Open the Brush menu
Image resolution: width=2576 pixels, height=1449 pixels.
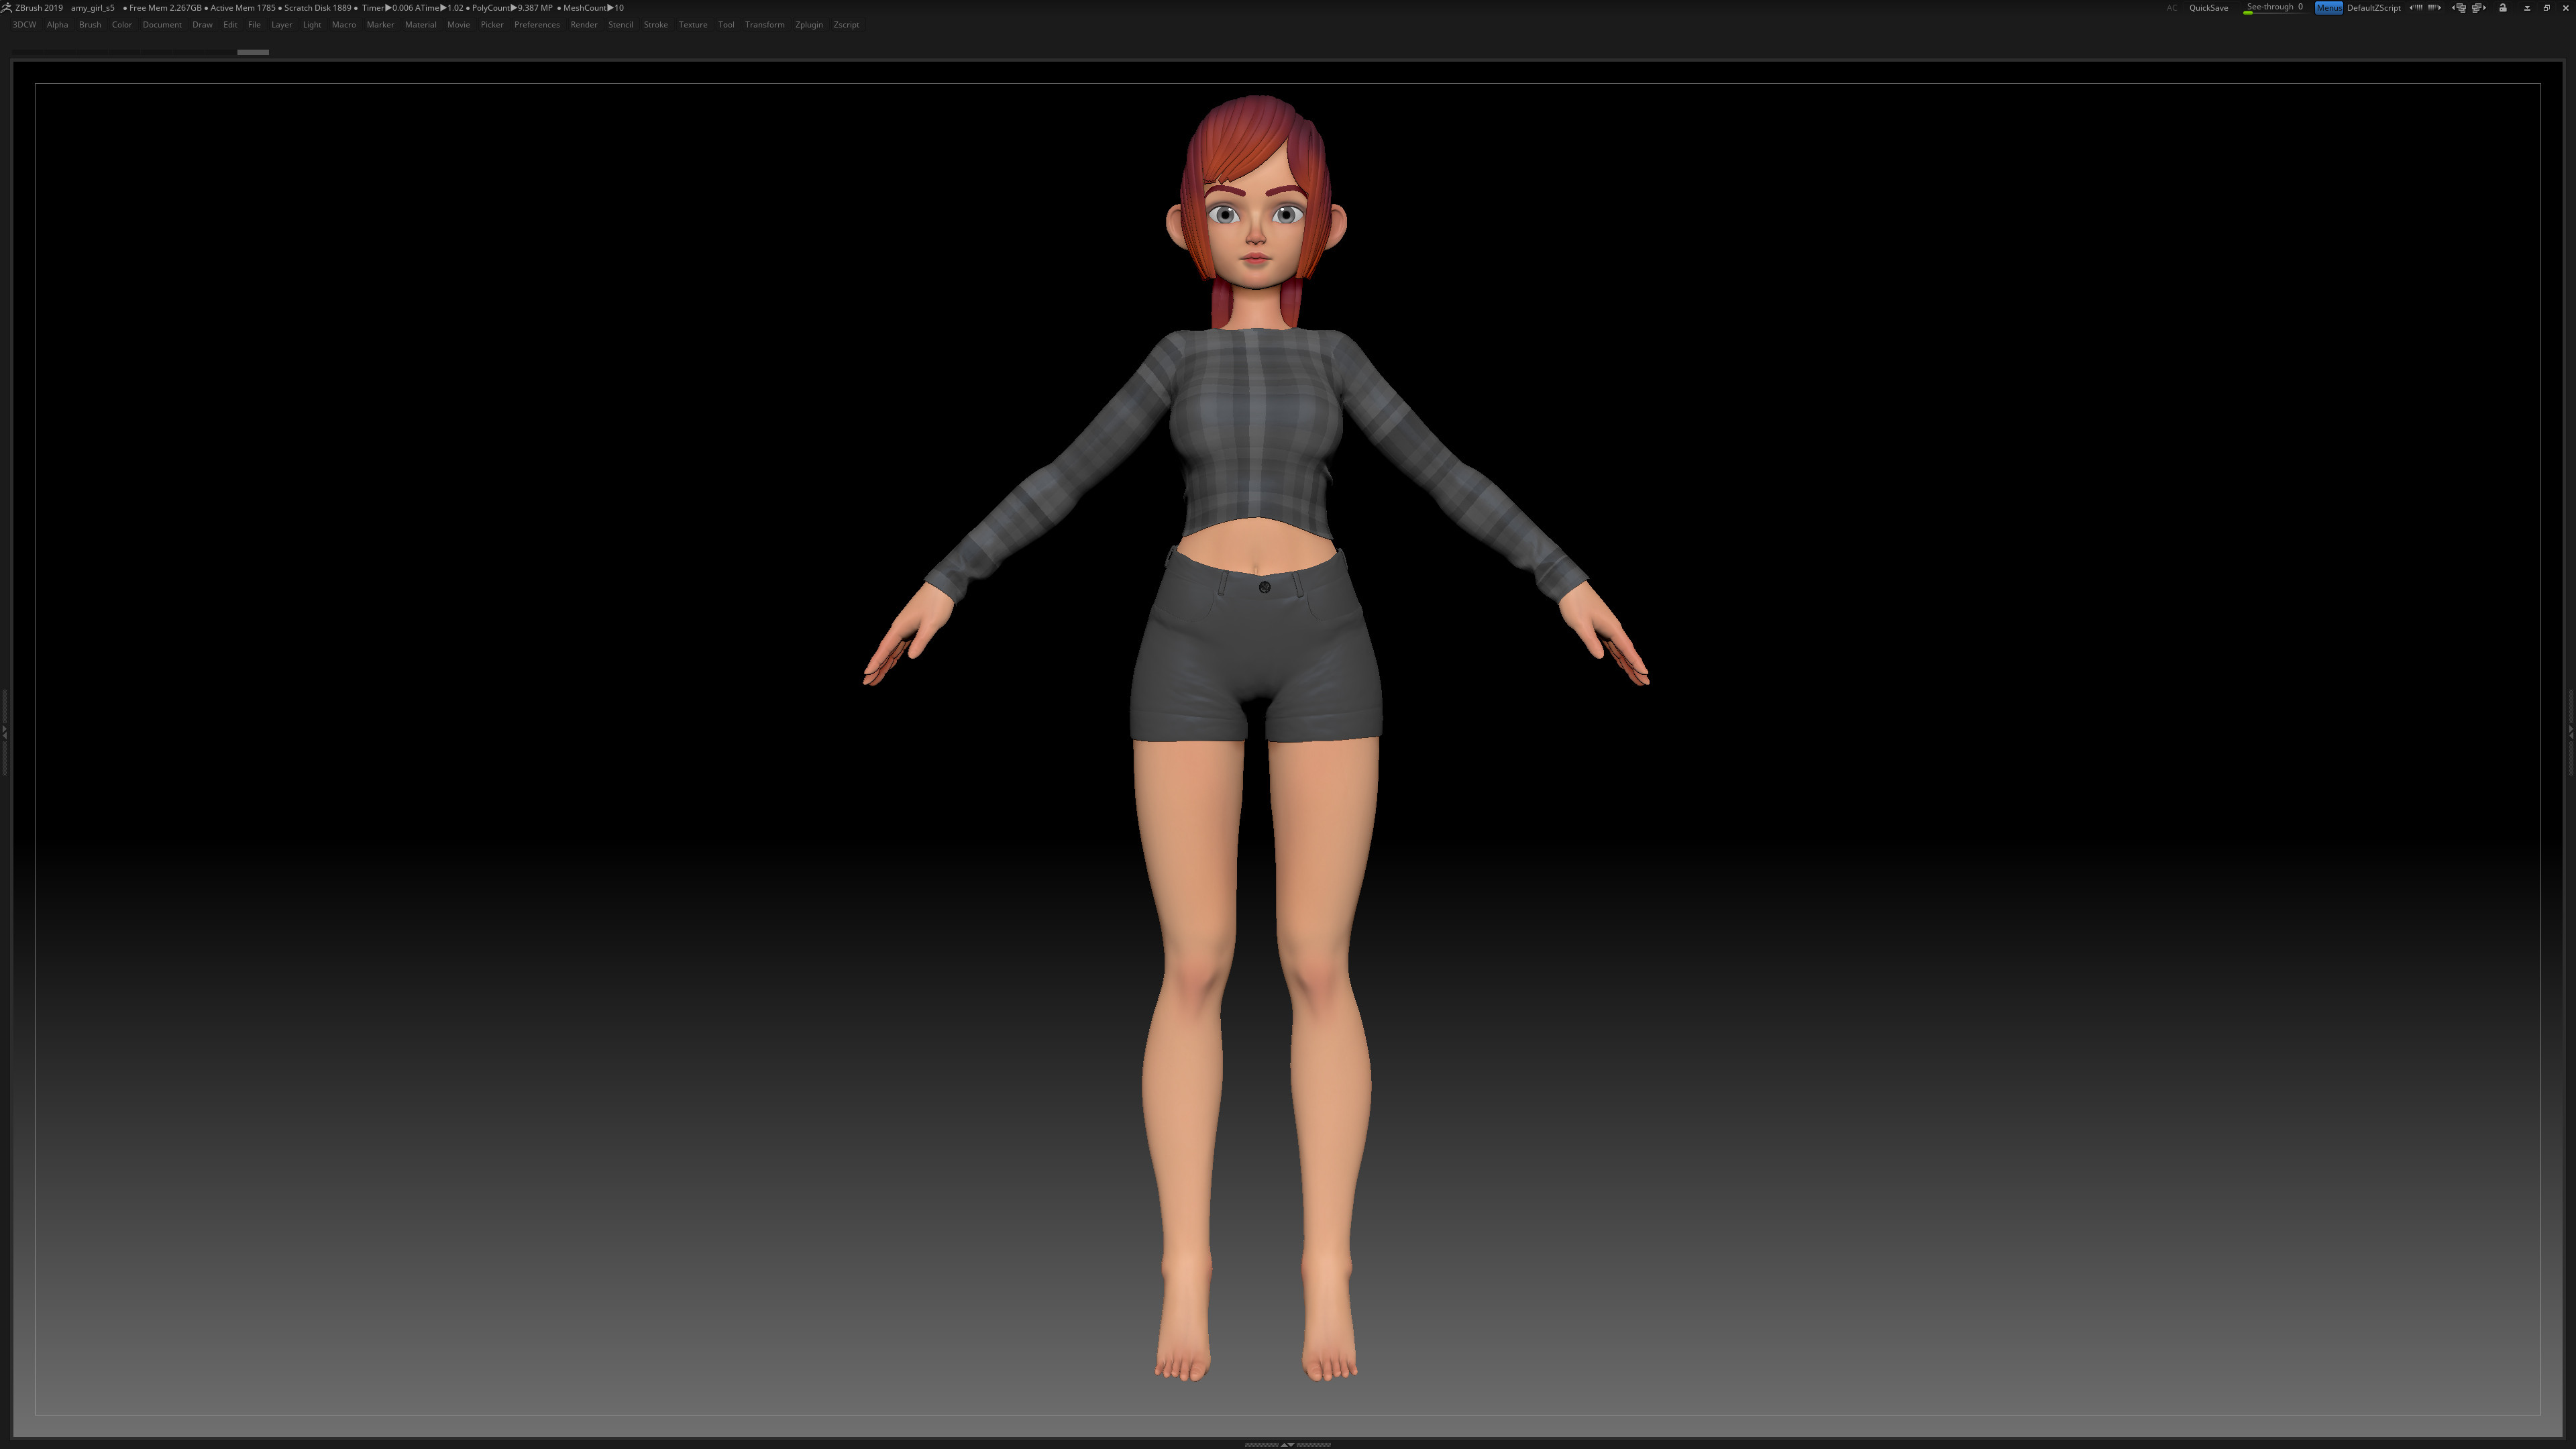tap(90, 25)
